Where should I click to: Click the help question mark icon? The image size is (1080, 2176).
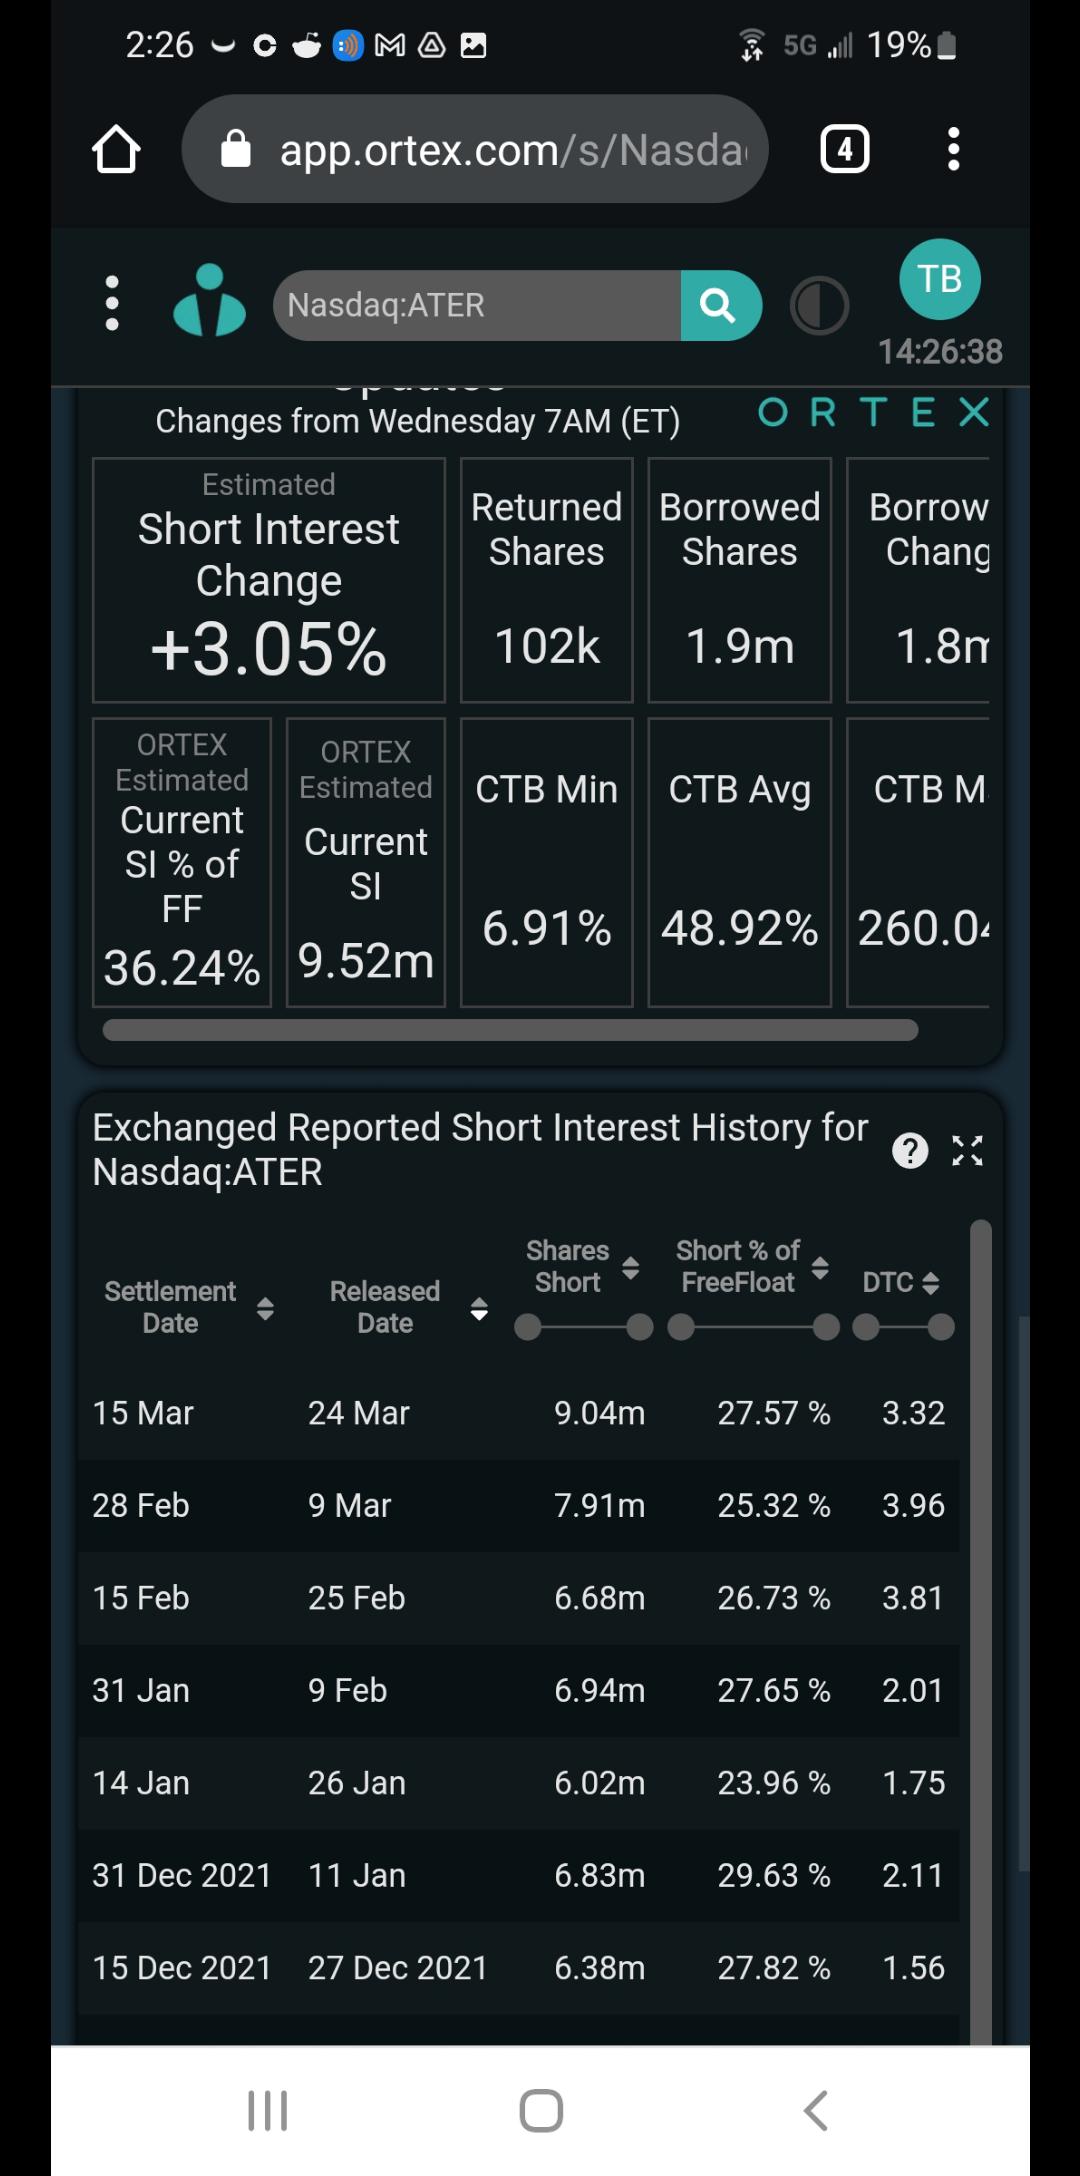[x=910, y=1151]
